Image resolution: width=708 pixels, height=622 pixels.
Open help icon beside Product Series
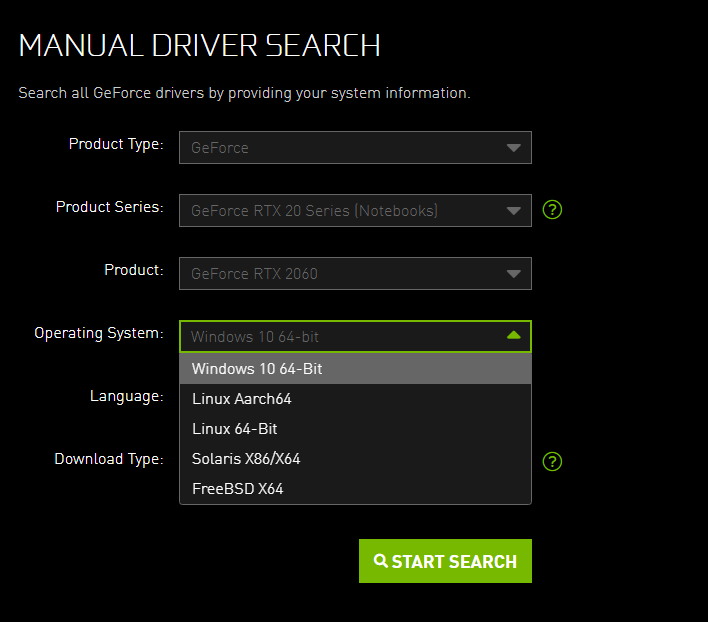click(x=552, y=209)
